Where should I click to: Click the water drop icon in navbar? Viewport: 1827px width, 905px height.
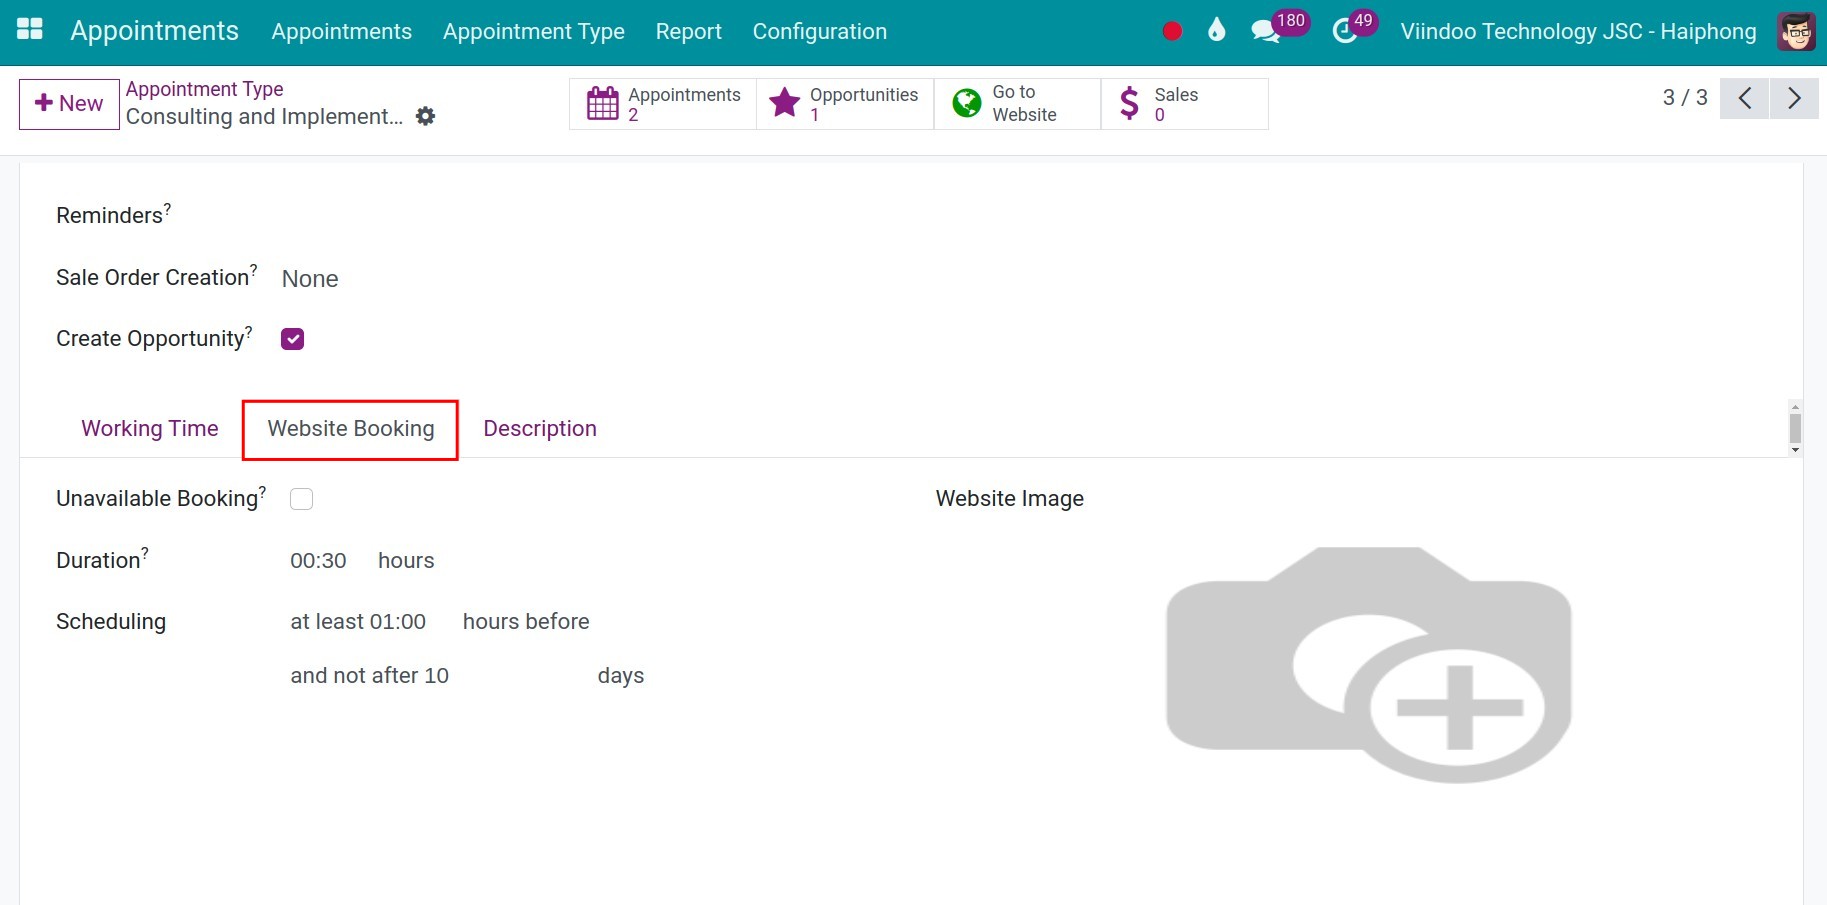click(x=1216, y=31)
